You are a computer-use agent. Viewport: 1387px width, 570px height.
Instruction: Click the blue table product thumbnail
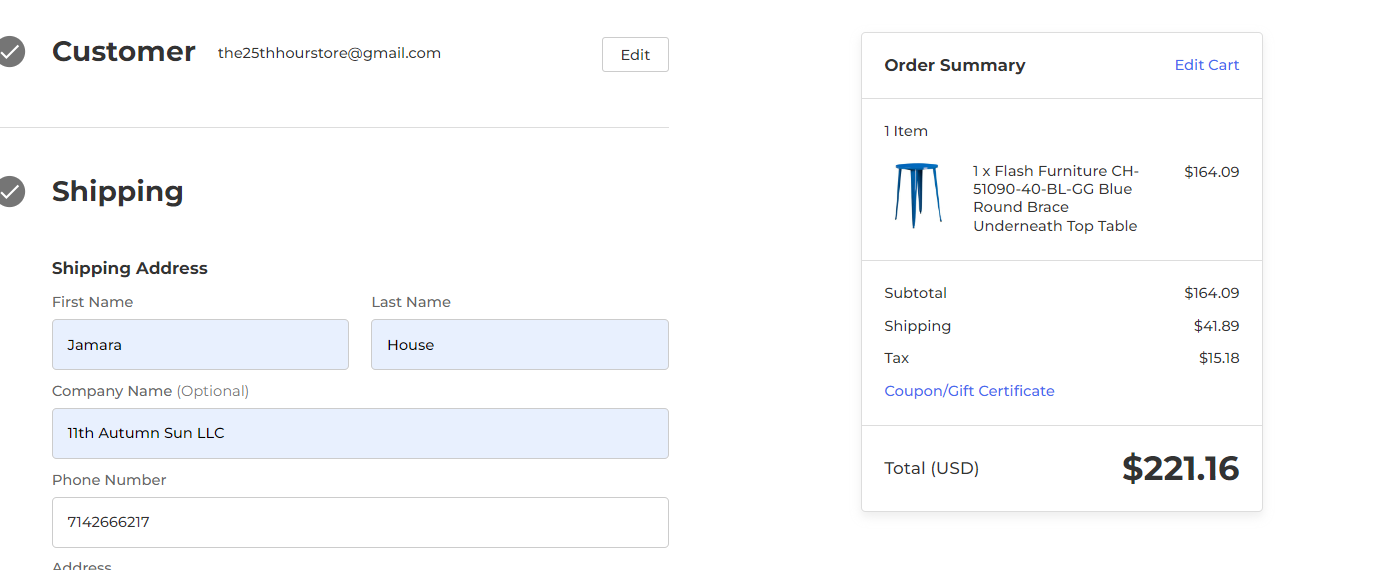(917, 196)
